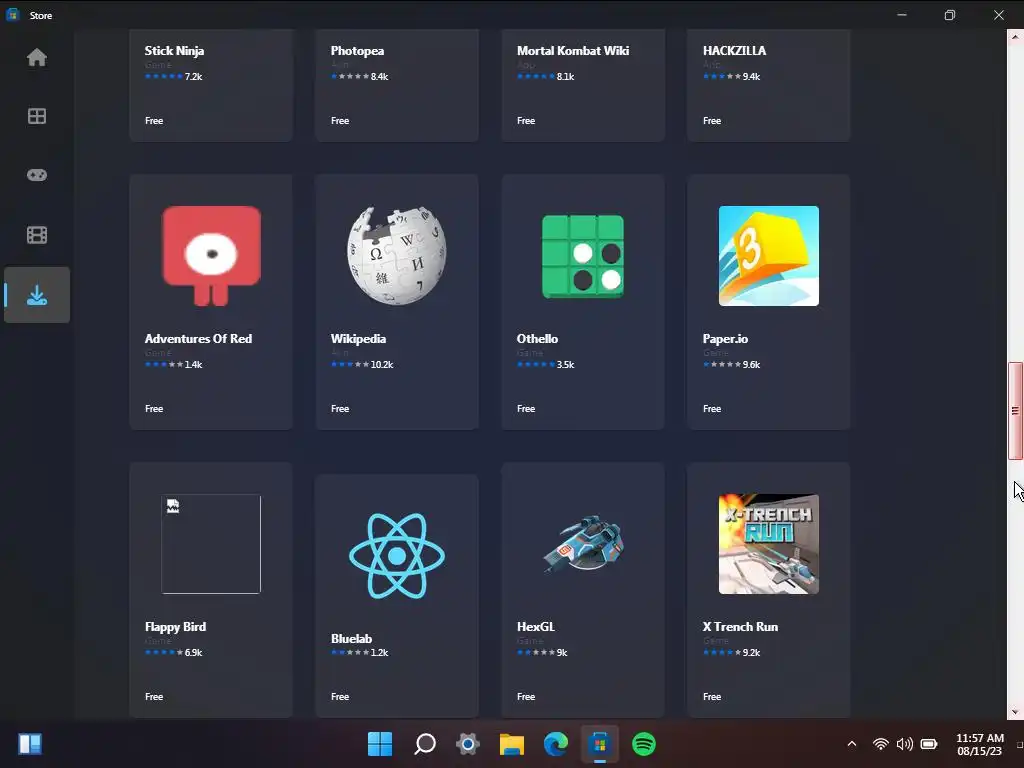Viewport: 1024px width, 768px height.
Task: Click Free price on Flappy Bird card
Action: tap(154, 697)
